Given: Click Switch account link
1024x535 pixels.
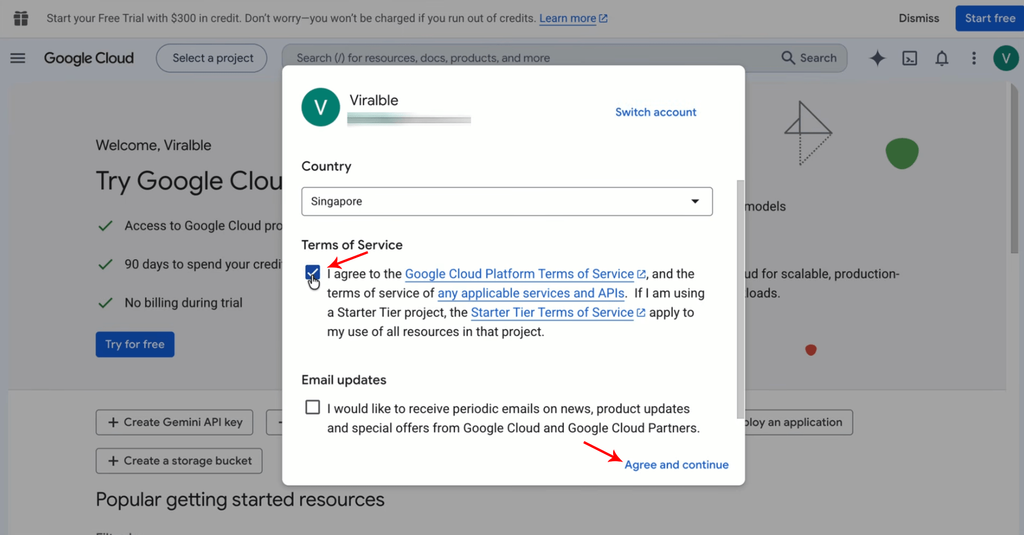Looking at the screenshot, I should coord(656,112).
